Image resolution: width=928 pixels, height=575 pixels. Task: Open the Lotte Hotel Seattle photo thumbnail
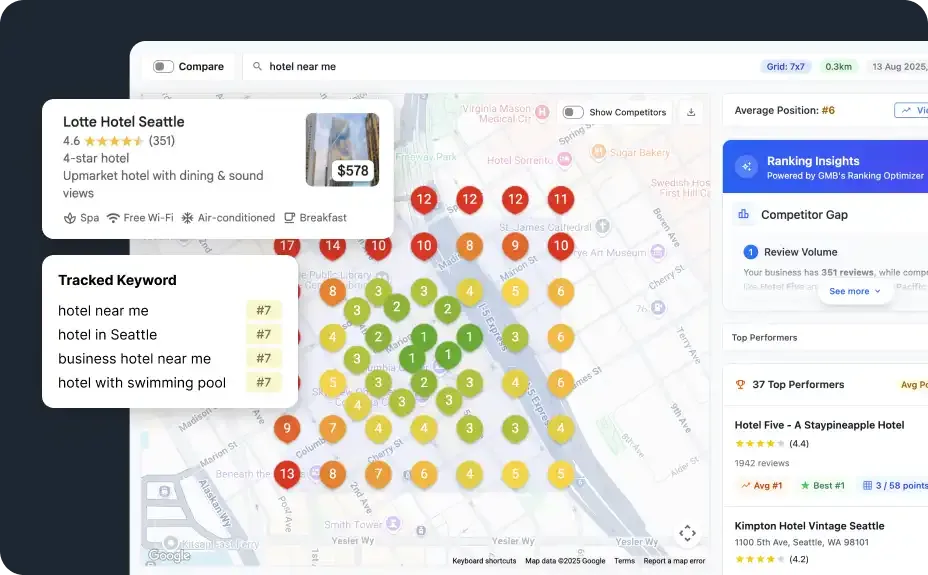click(343, 150)
